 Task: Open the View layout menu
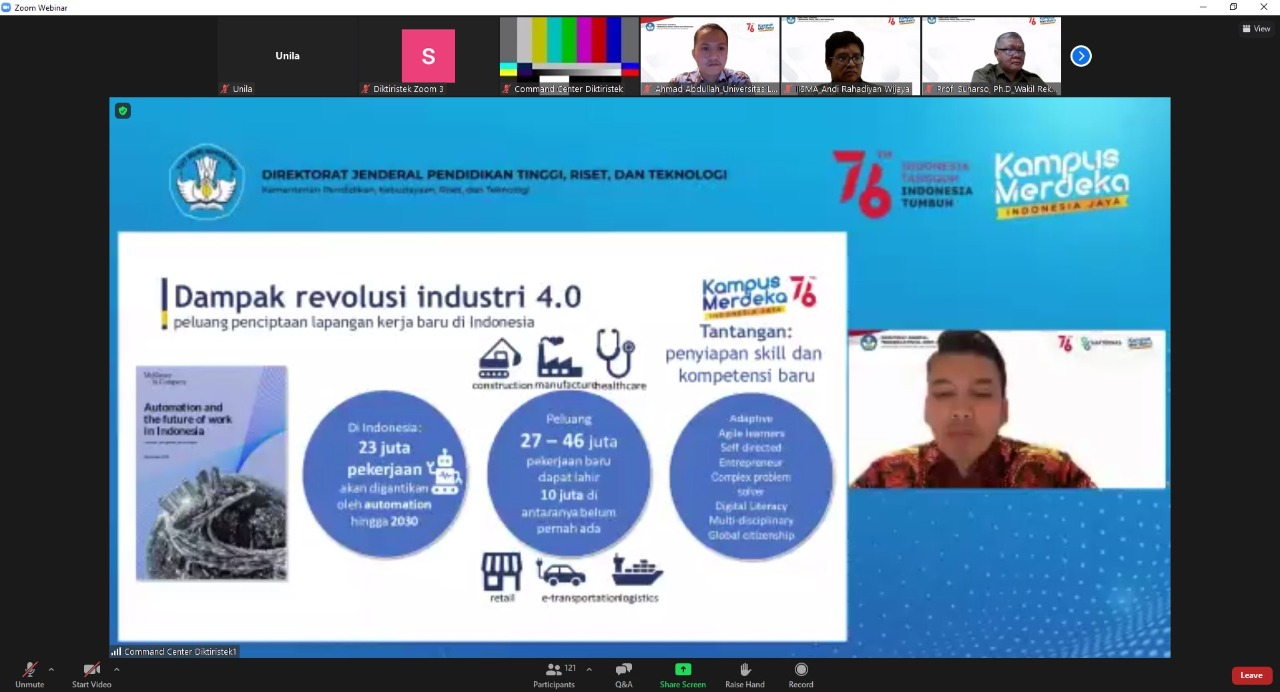(1256, 29)
